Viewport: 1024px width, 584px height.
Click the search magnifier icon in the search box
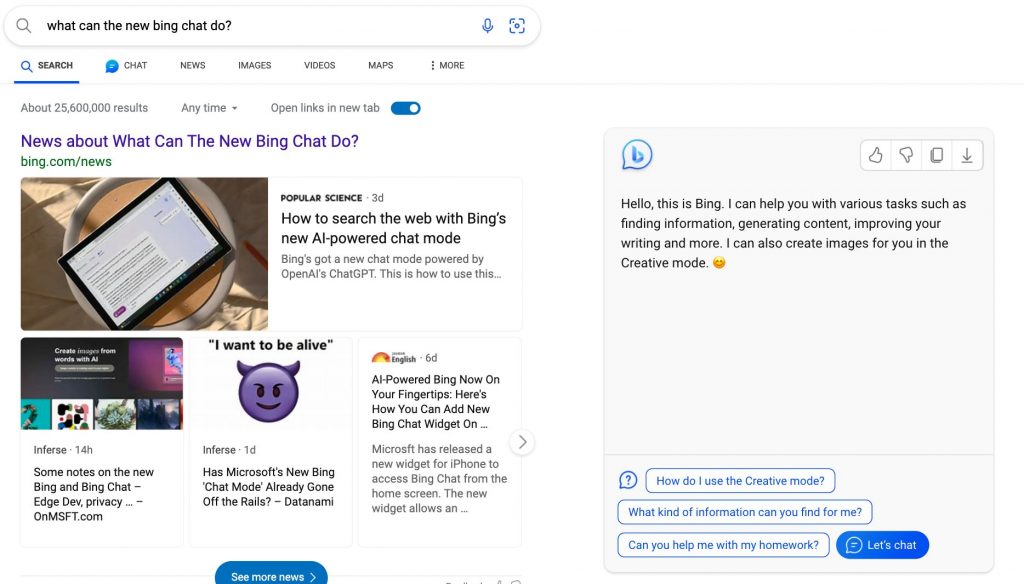pos(24,25)
